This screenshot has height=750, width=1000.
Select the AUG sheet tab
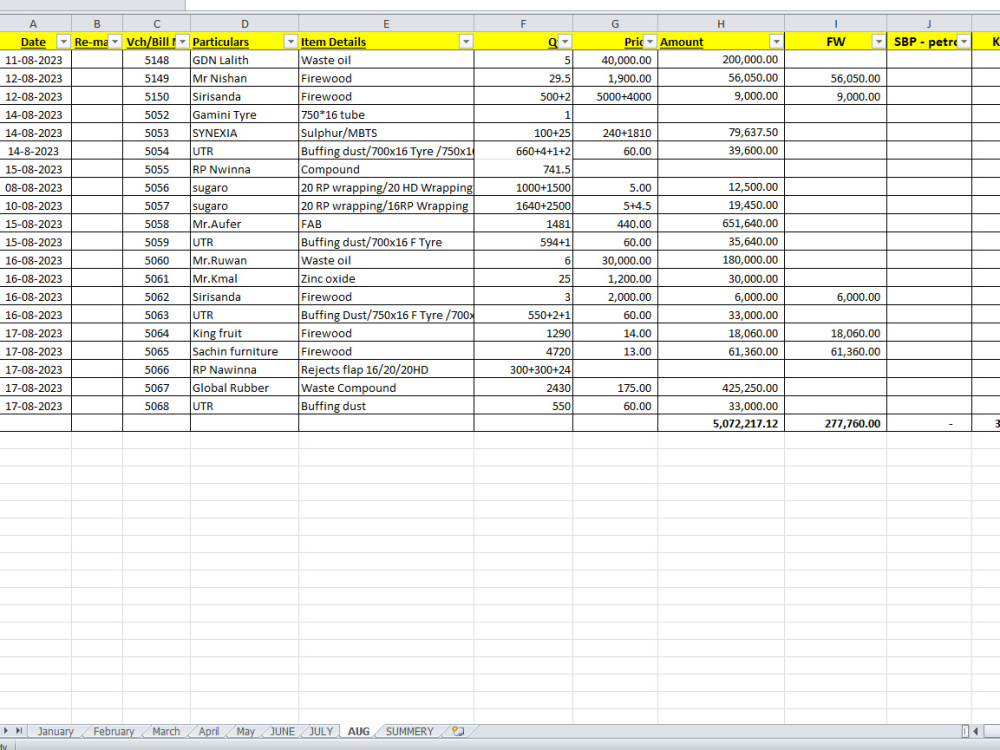click(358, 731)
